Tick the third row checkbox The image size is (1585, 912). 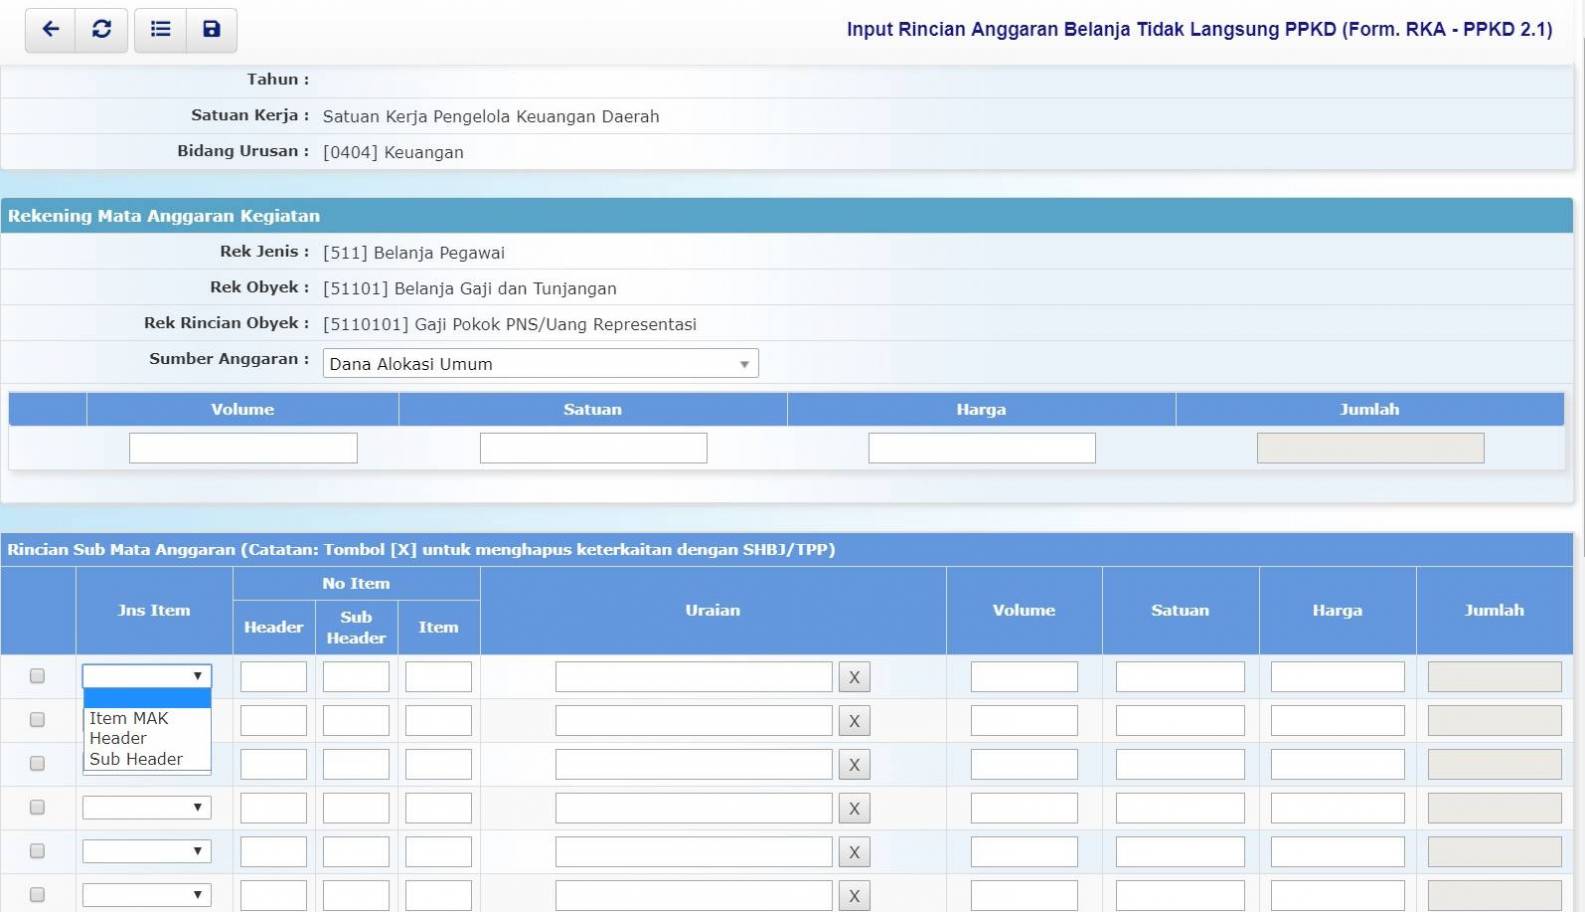tap(37, 764)
